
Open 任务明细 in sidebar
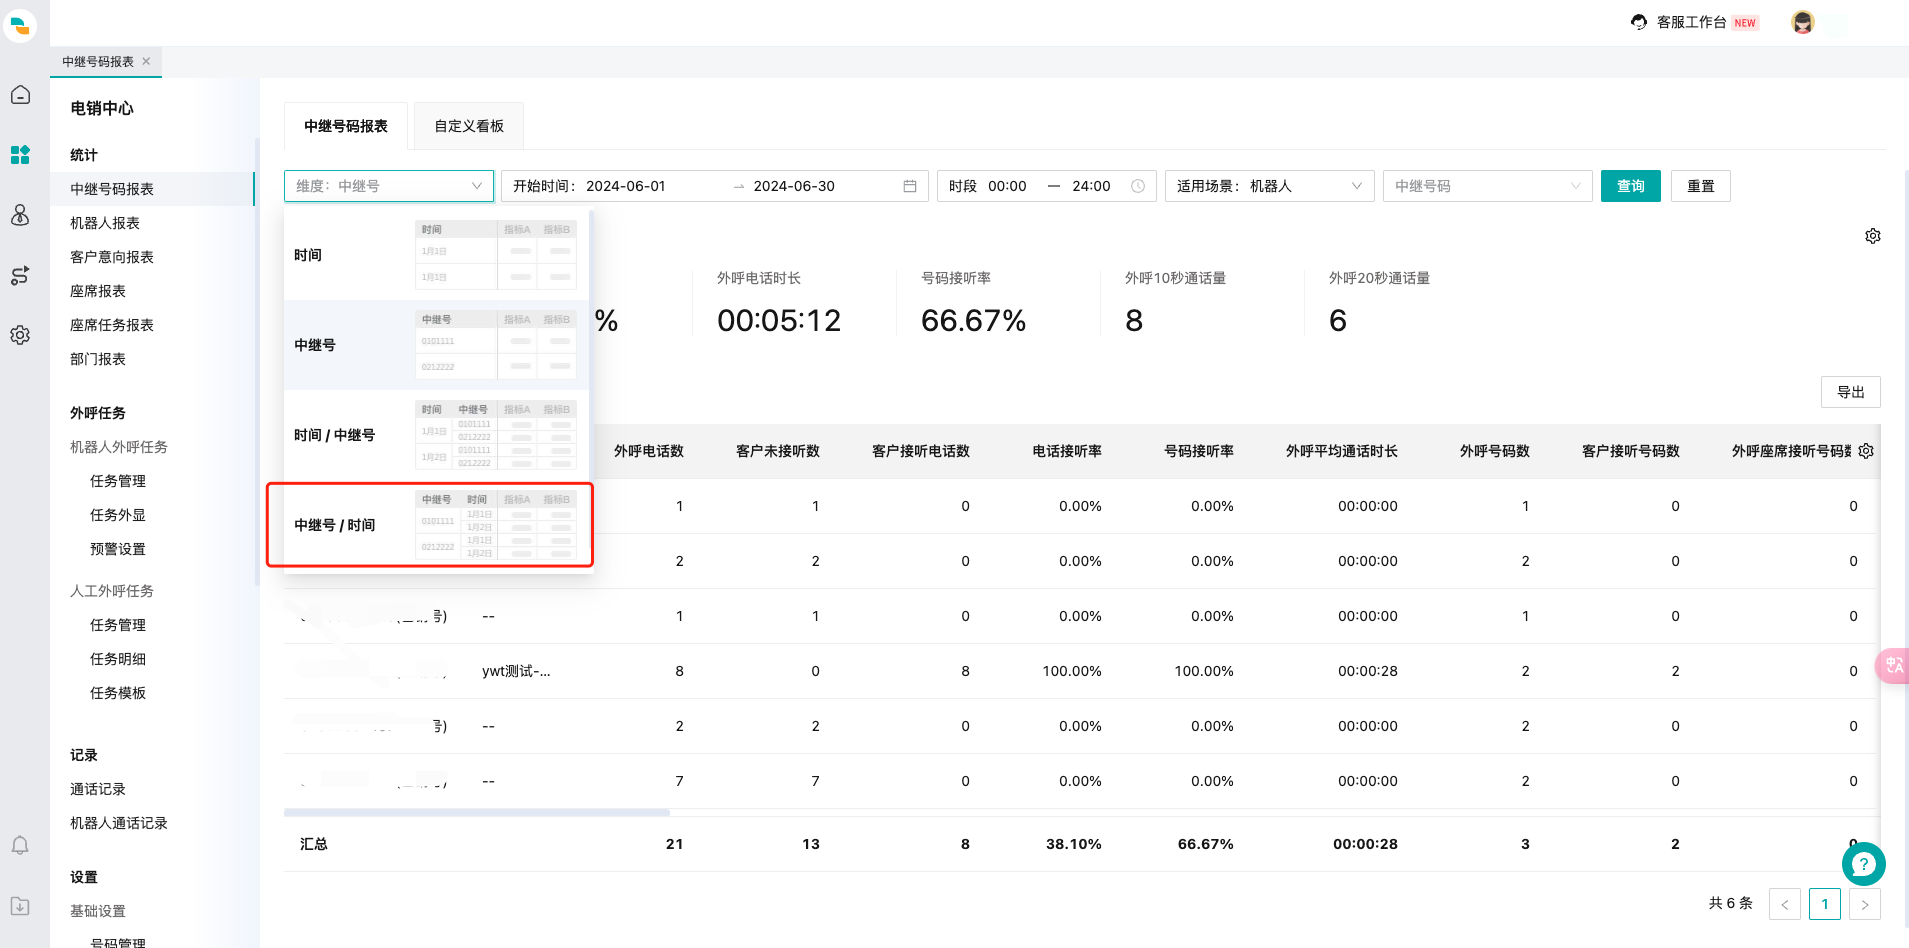[x=118, y=659]
